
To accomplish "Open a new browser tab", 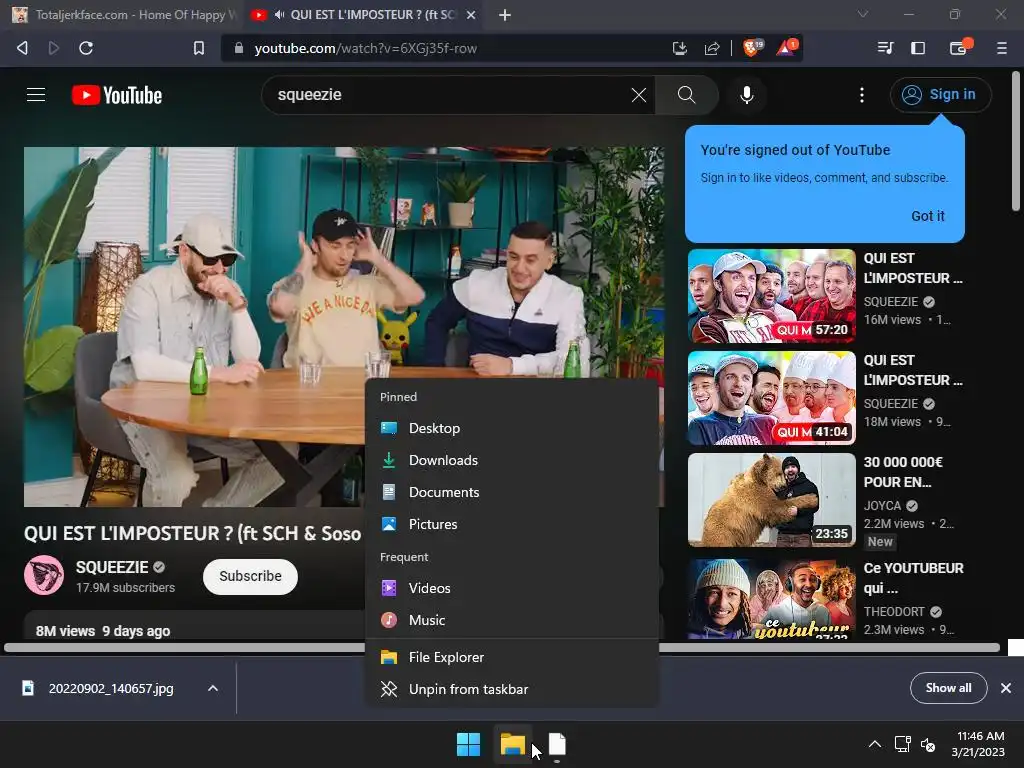I will click(x=505, y=14).
